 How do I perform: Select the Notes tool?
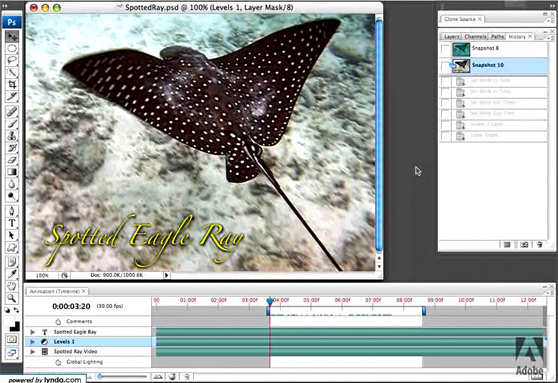[12, 262]
